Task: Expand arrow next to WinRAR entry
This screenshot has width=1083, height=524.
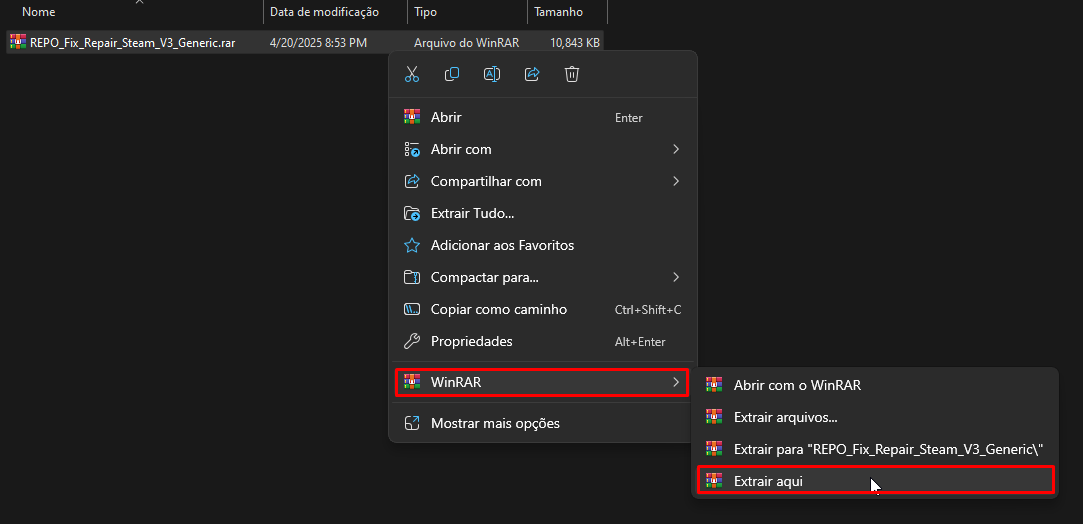Action: (x=676, y=382)
